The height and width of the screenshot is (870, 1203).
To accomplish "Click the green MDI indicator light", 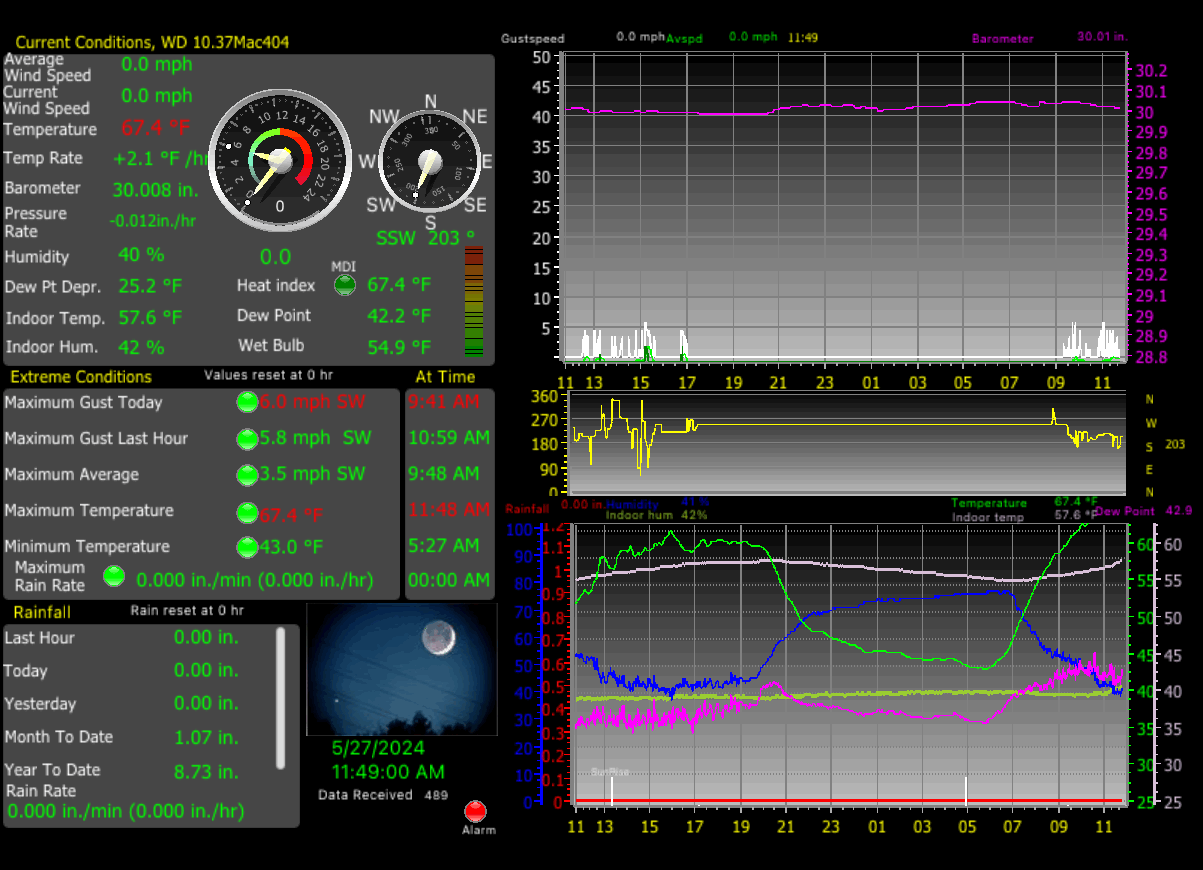I will (x=344, y=285).
